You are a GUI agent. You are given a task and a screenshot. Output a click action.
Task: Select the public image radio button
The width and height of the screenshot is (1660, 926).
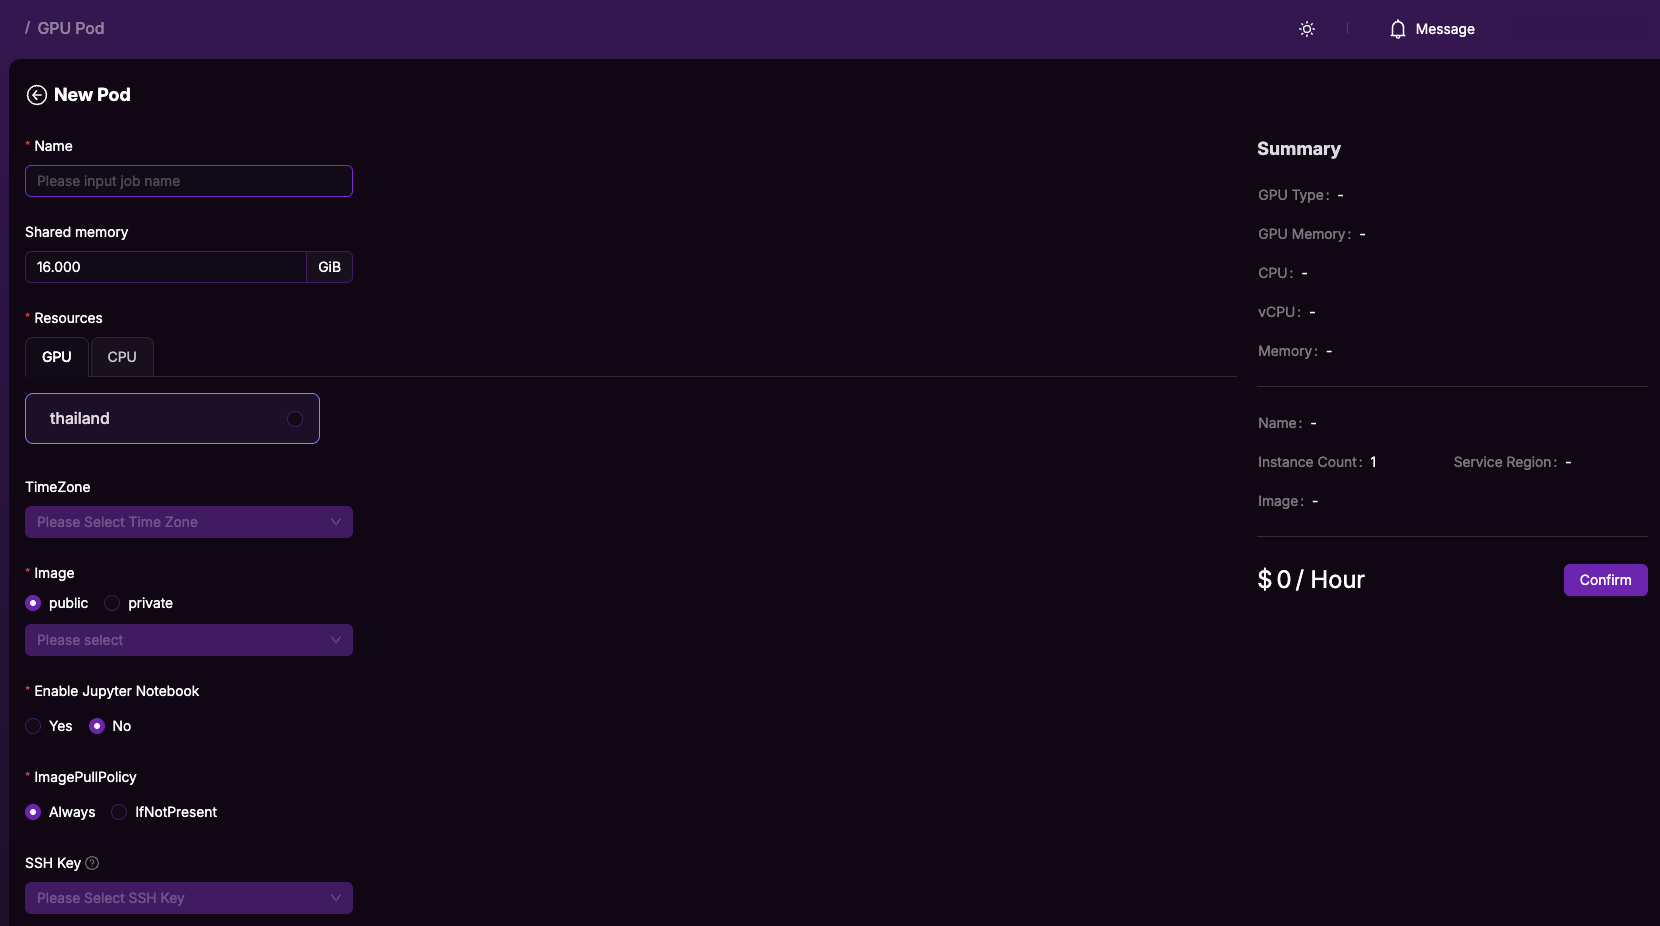tap(33, 603)
